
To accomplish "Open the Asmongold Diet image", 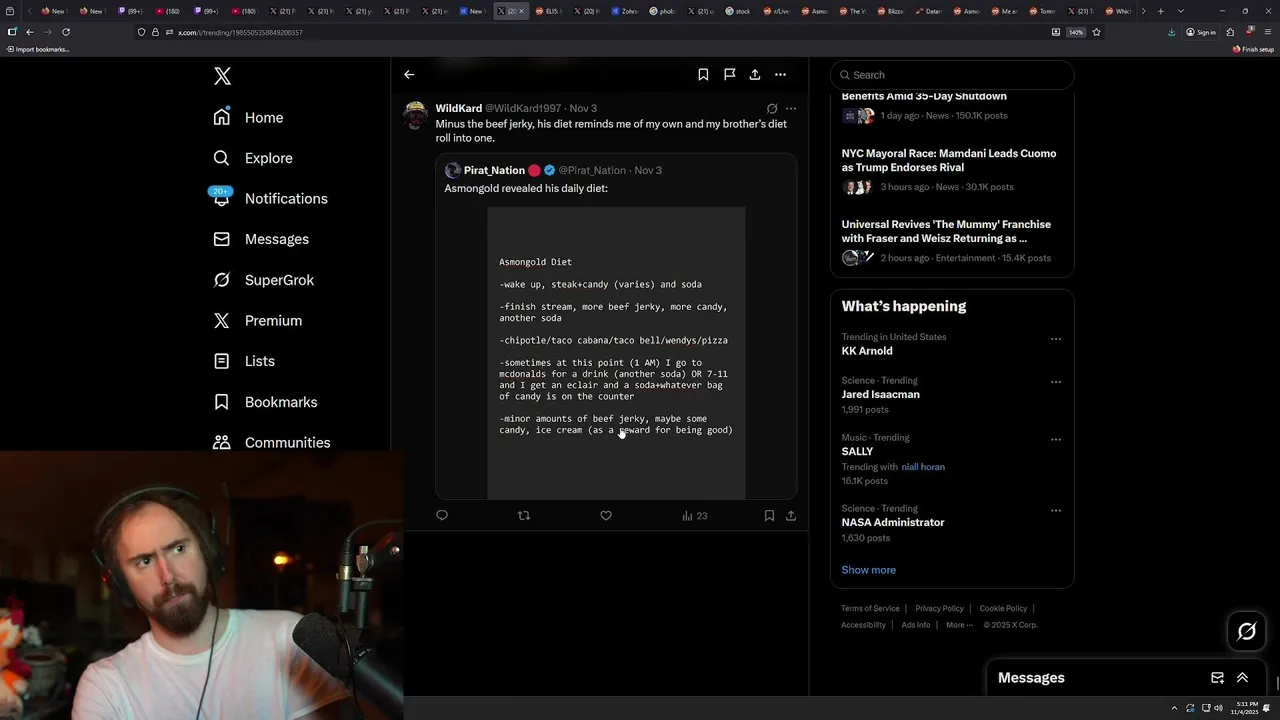I will click(616, 353).
